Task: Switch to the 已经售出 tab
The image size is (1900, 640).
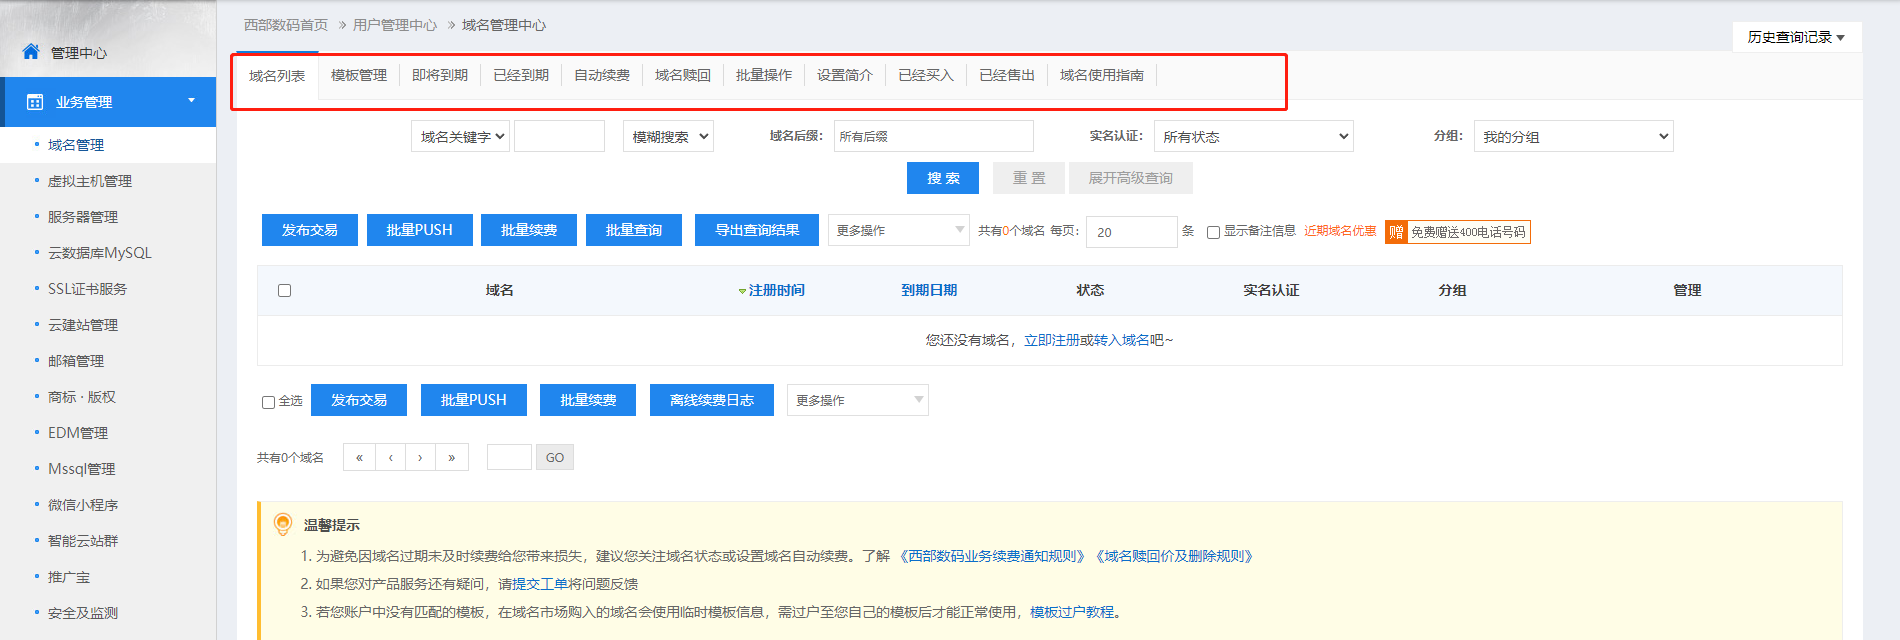Action: click(1006, 75)
